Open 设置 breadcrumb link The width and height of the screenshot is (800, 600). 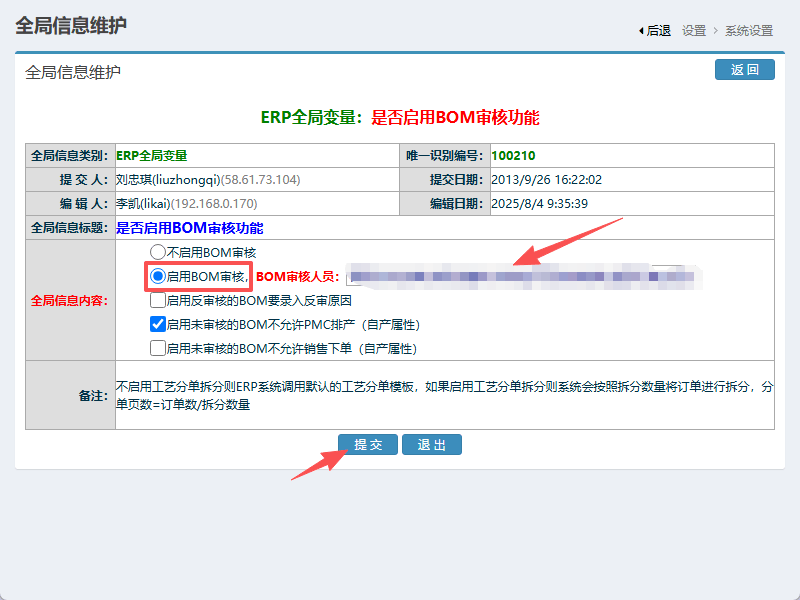click(694, 31)
